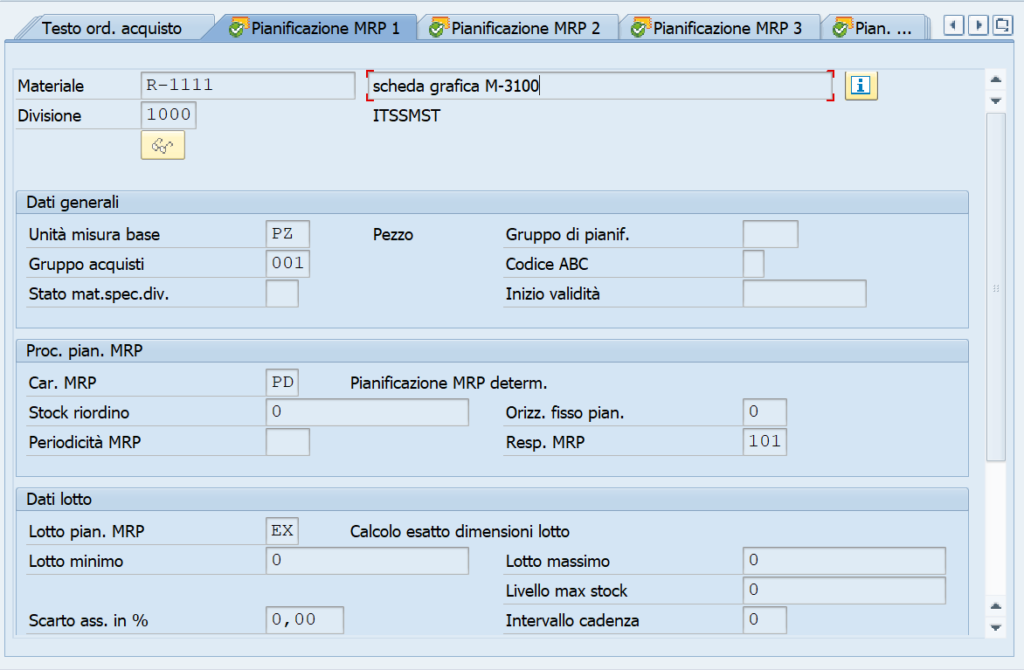Click scroll-down arrow below the top up arrow
This screenshot has height=670, width=1024.
pyautogui.click(x=995, y=101)
